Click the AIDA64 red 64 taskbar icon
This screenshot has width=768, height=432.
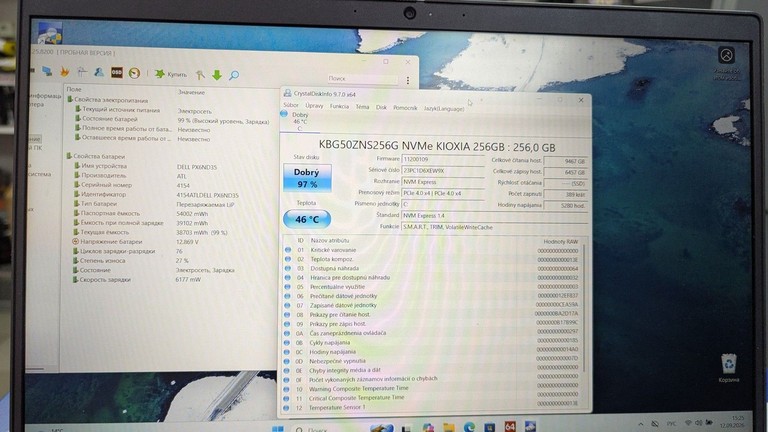coord(509,427)
